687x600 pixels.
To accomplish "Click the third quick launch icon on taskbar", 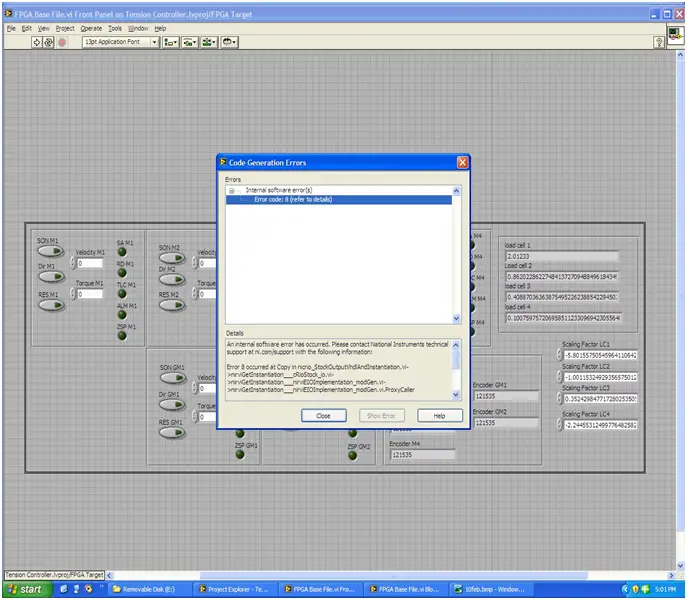I will pos(89,589).
